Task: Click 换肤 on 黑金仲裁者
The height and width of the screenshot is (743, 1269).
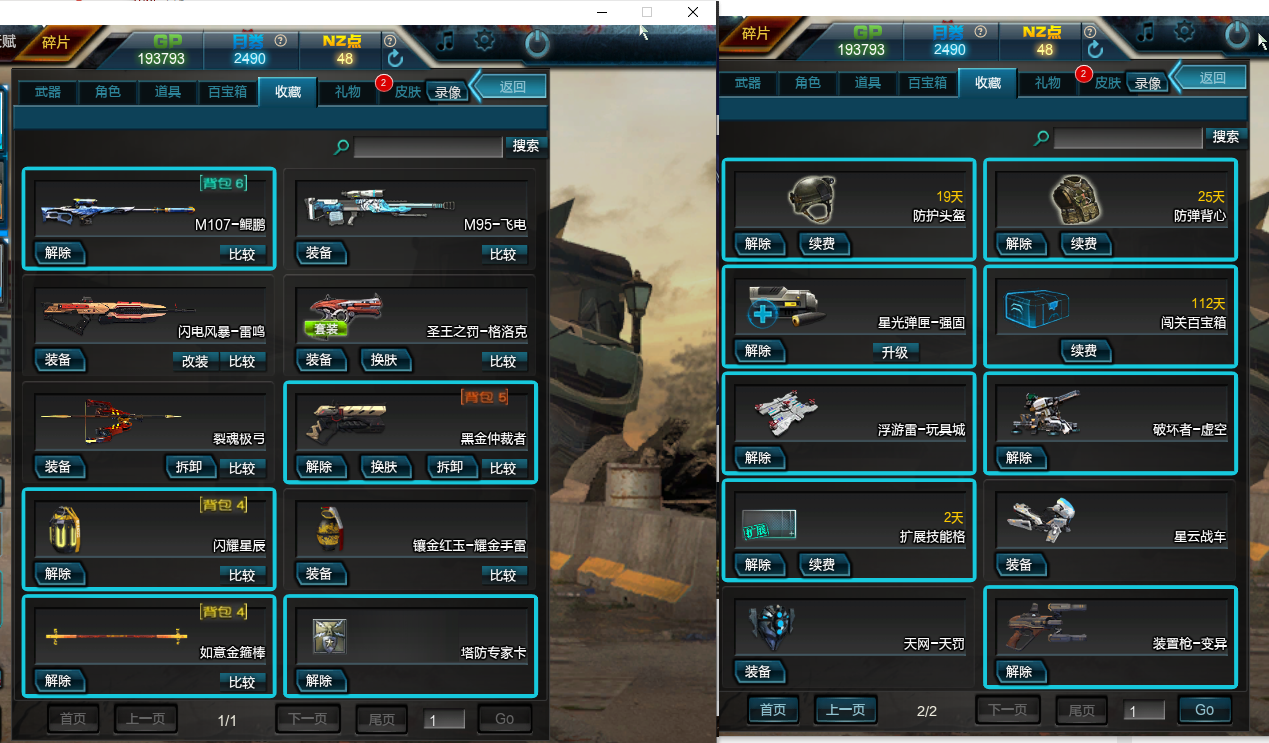Action: (x=384, y=467)
